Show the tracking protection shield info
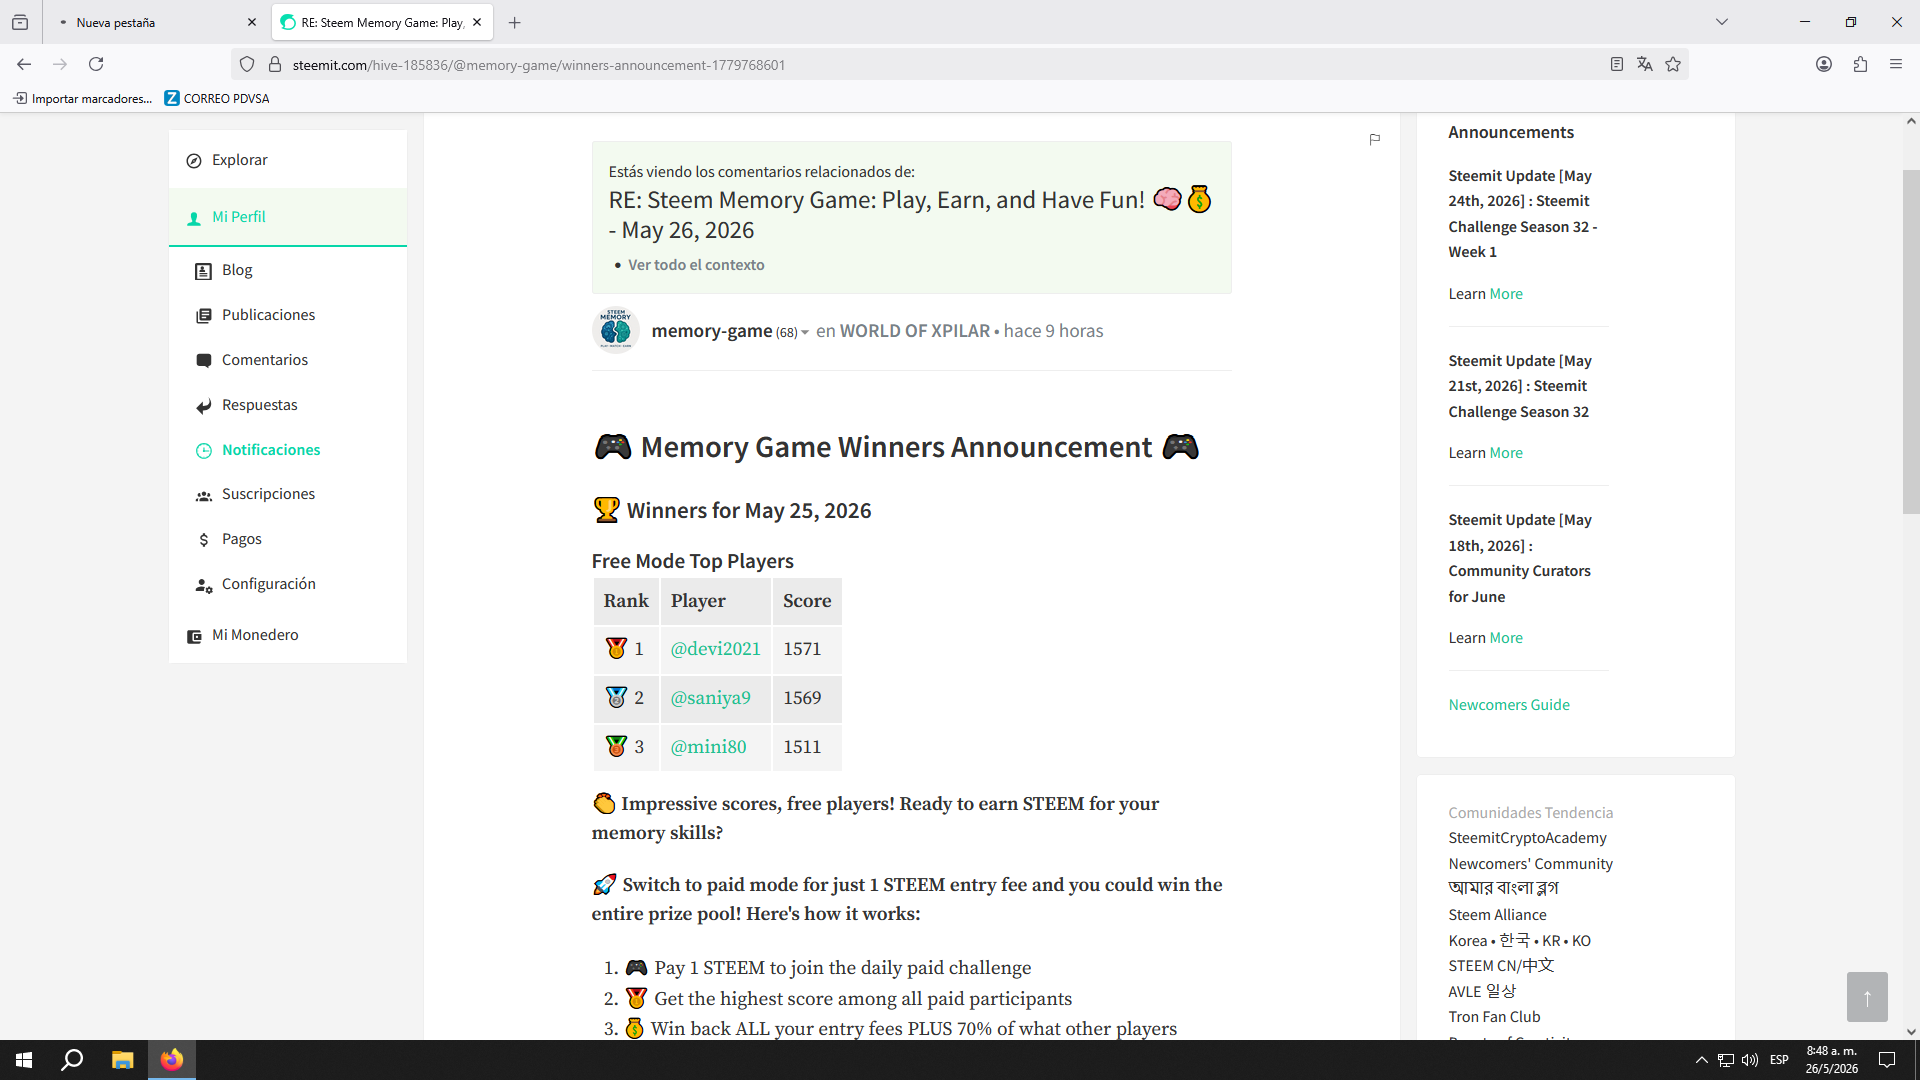Viewport: 1920px width, 1080px height. [x=247, y=64]
